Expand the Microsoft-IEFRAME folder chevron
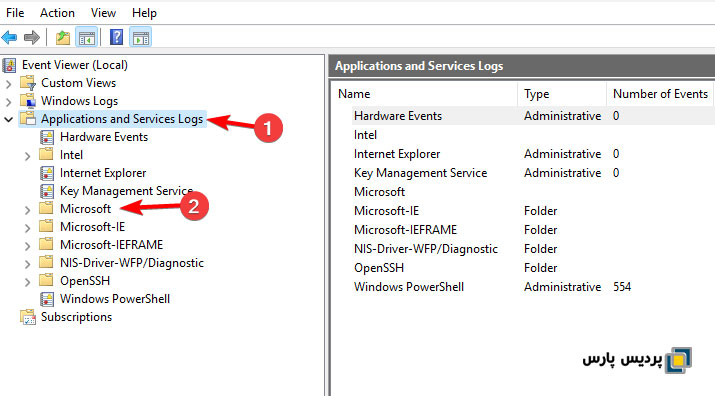Image resolution: width=715 pixels, height=396 pixels. pyautogui.click(x=27, y=246)
